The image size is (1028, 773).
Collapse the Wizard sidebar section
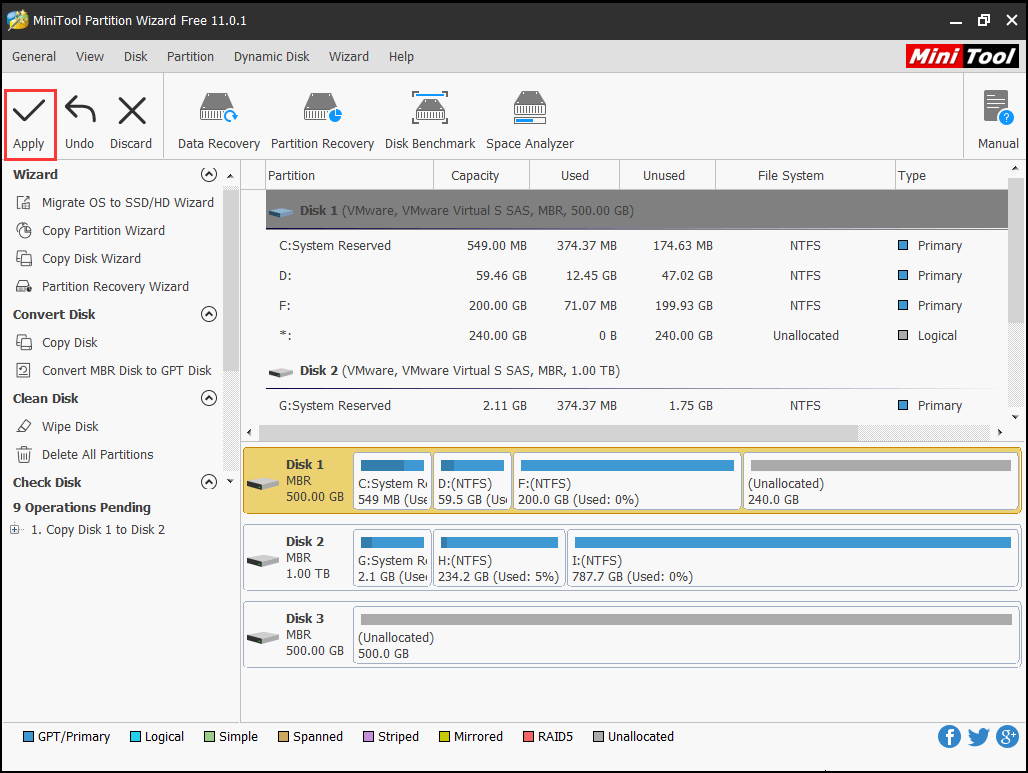208,174
